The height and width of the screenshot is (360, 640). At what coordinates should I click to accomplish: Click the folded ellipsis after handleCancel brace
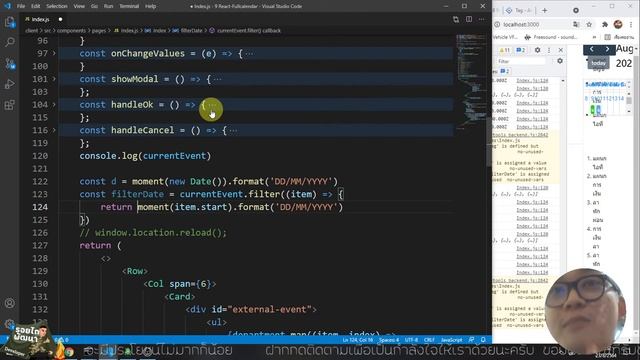233,131
